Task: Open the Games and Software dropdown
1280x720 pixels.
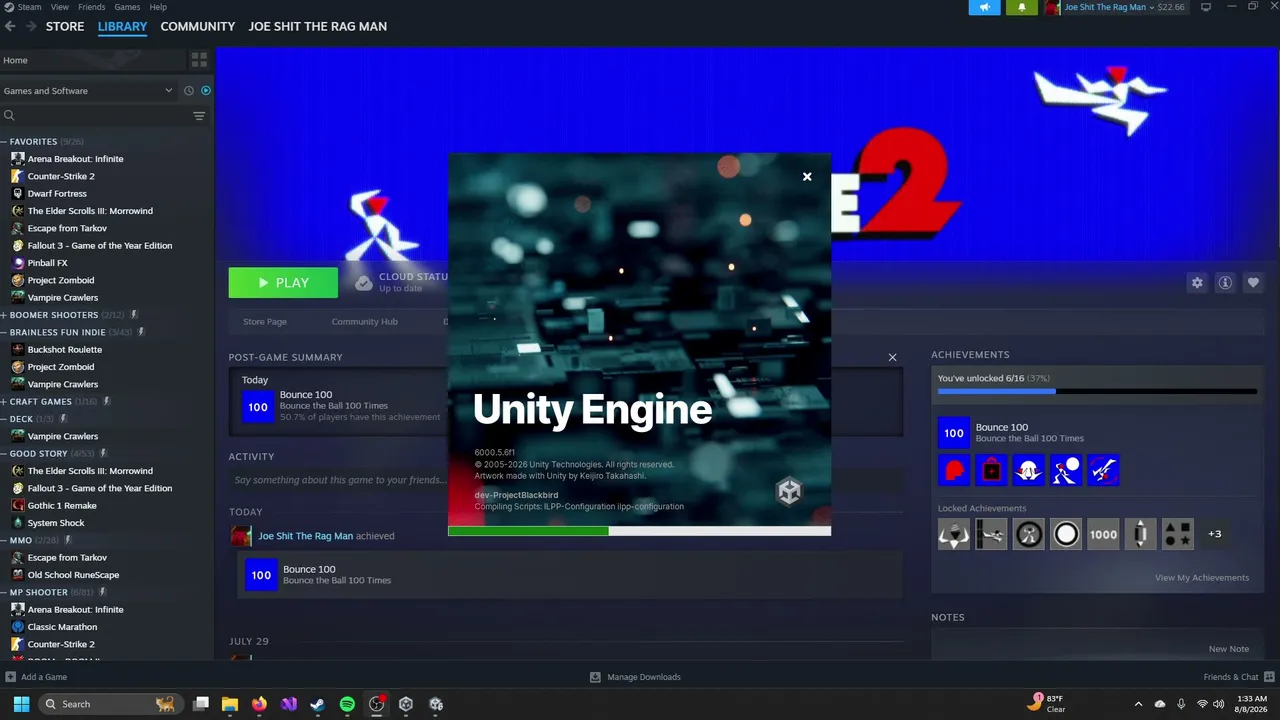Action: tap(88, 91)
